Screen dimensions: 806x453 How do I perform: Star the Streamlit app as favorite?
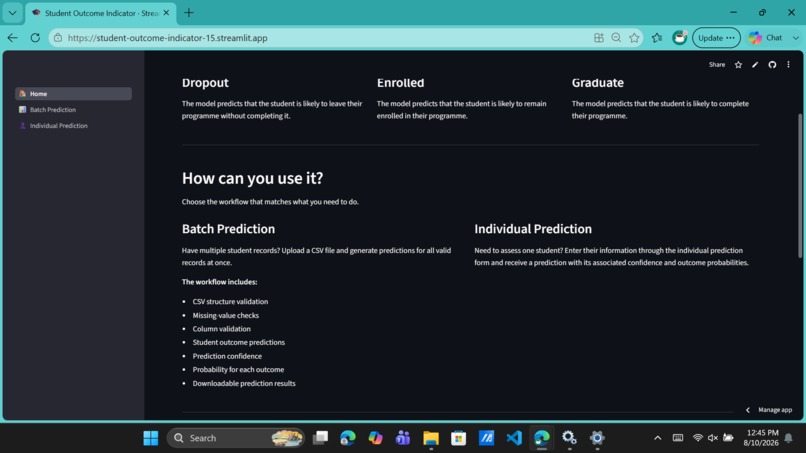click(x=738, y=65)
